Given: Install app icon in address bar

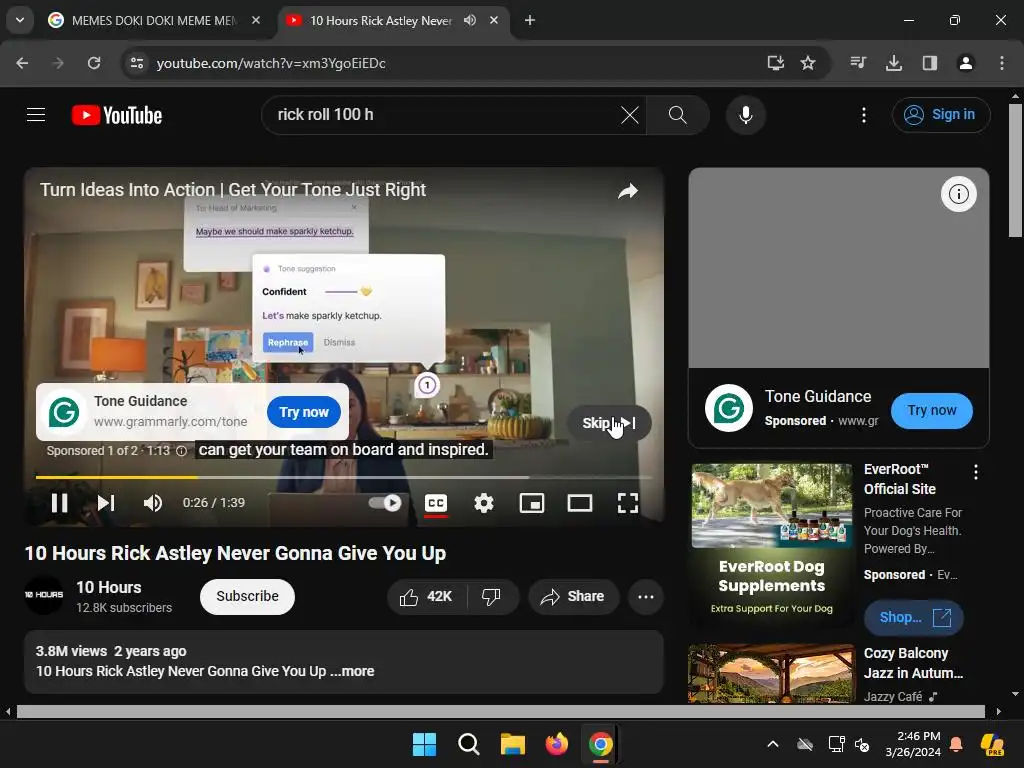Looking at the screenshot, I should (x=775, y=63).
